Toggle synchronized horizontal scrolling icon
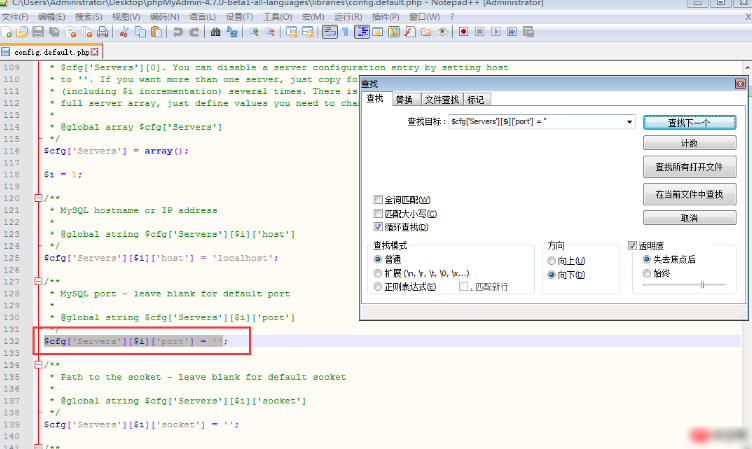 click(x=308, y=32)
